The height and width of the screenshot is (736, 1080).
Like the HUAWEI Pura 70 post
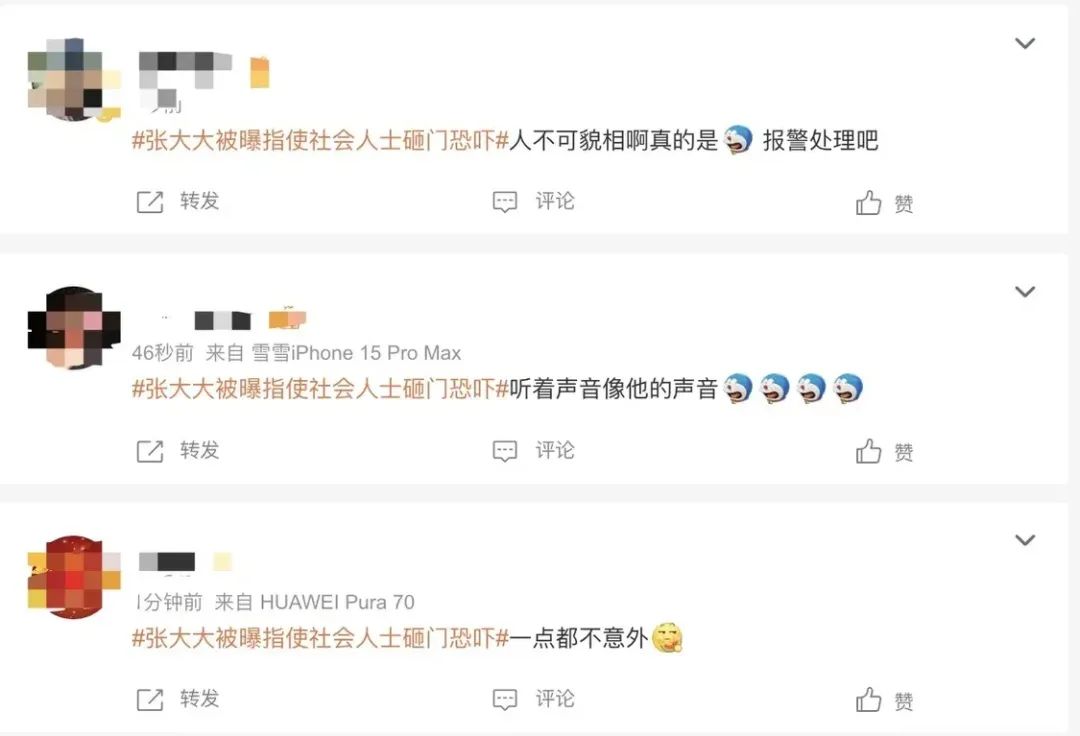coord(868,700)
